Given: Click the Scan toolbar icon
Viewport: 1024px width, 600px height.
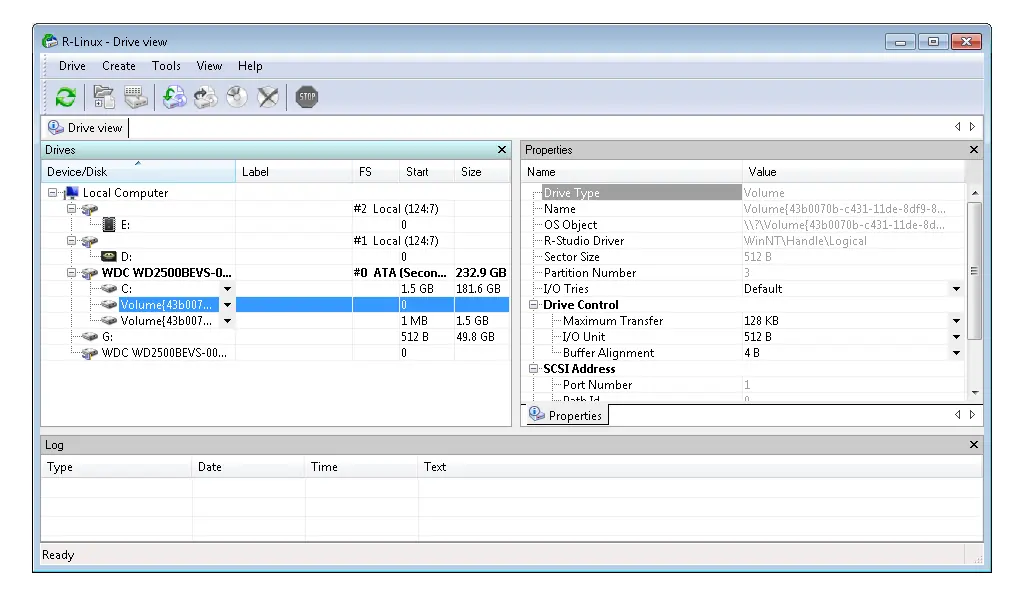Looking at the screenshot, I should (136, 97).
